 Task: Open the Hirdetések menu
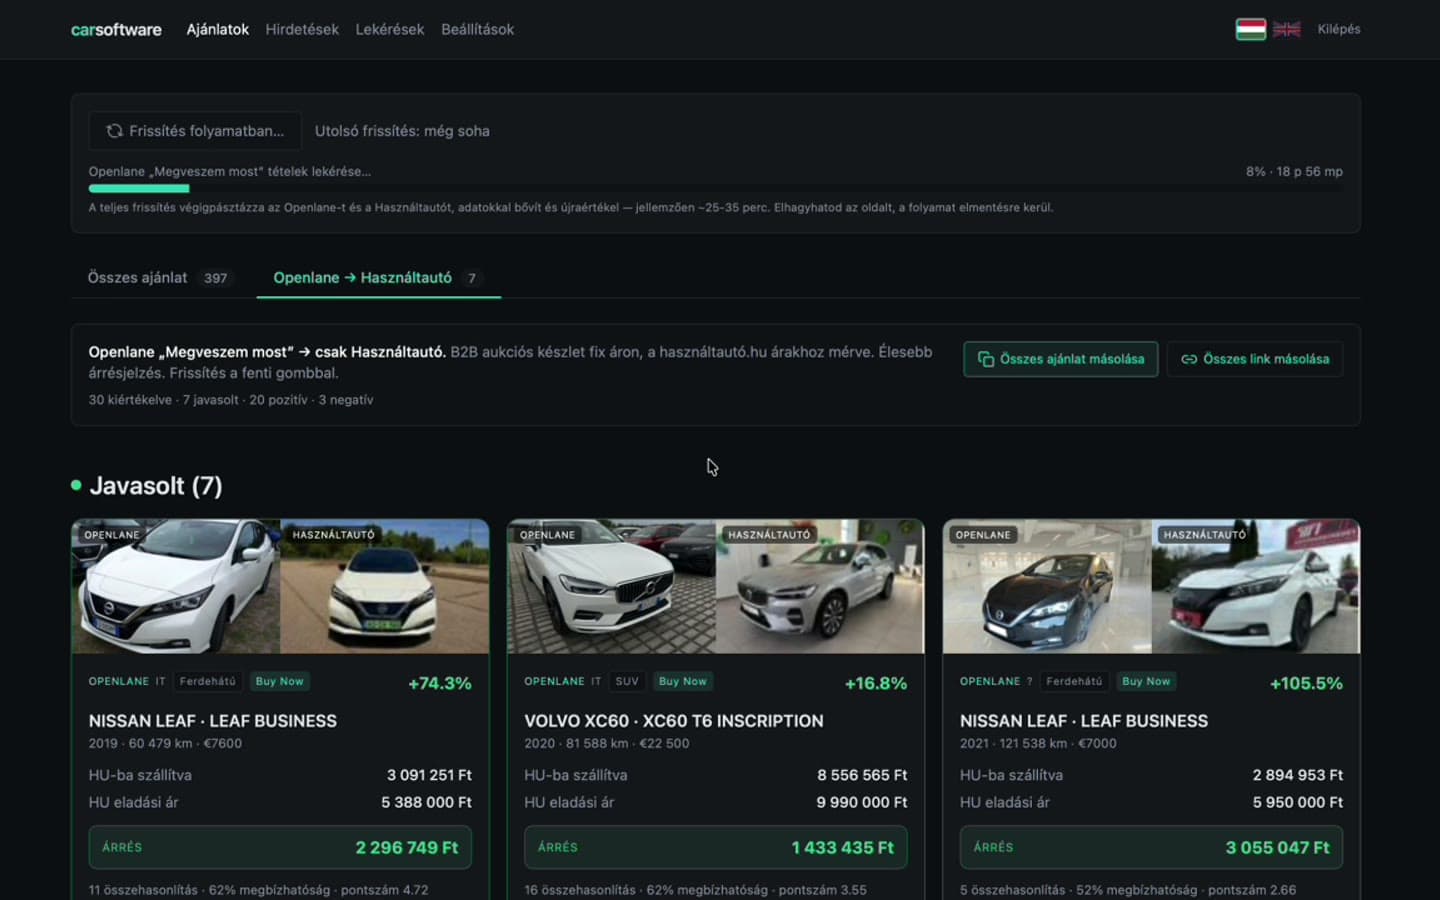tap(302, 29)
